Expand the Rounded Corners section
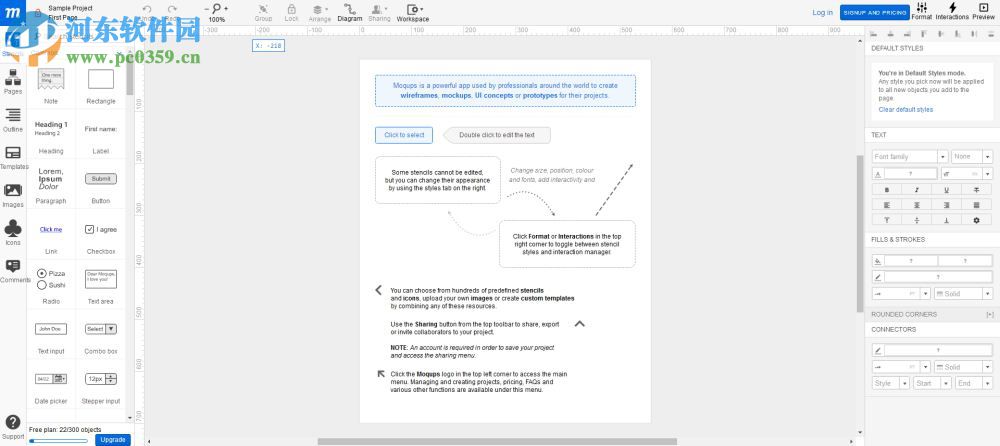Screen dimensions: 1000x446 point(990,315)
